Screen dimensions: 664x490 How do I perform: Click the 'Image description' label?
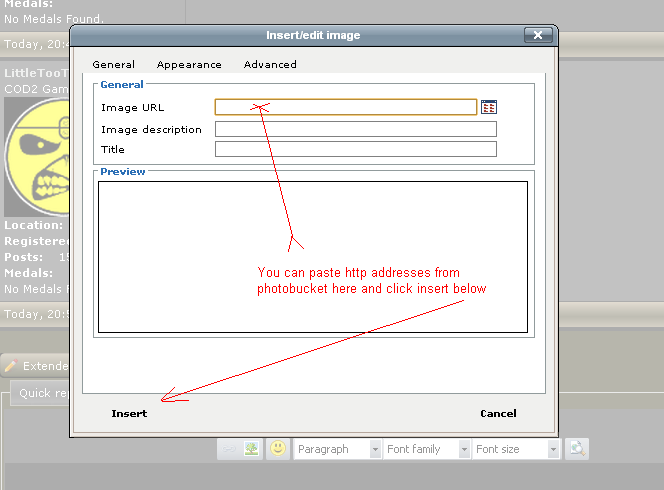click(151, 130)
